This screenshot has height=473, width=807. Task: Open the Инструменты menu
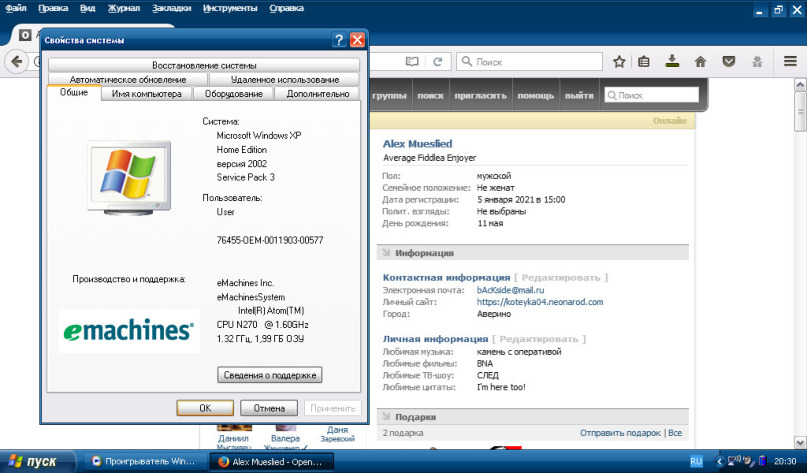(230, 8)
